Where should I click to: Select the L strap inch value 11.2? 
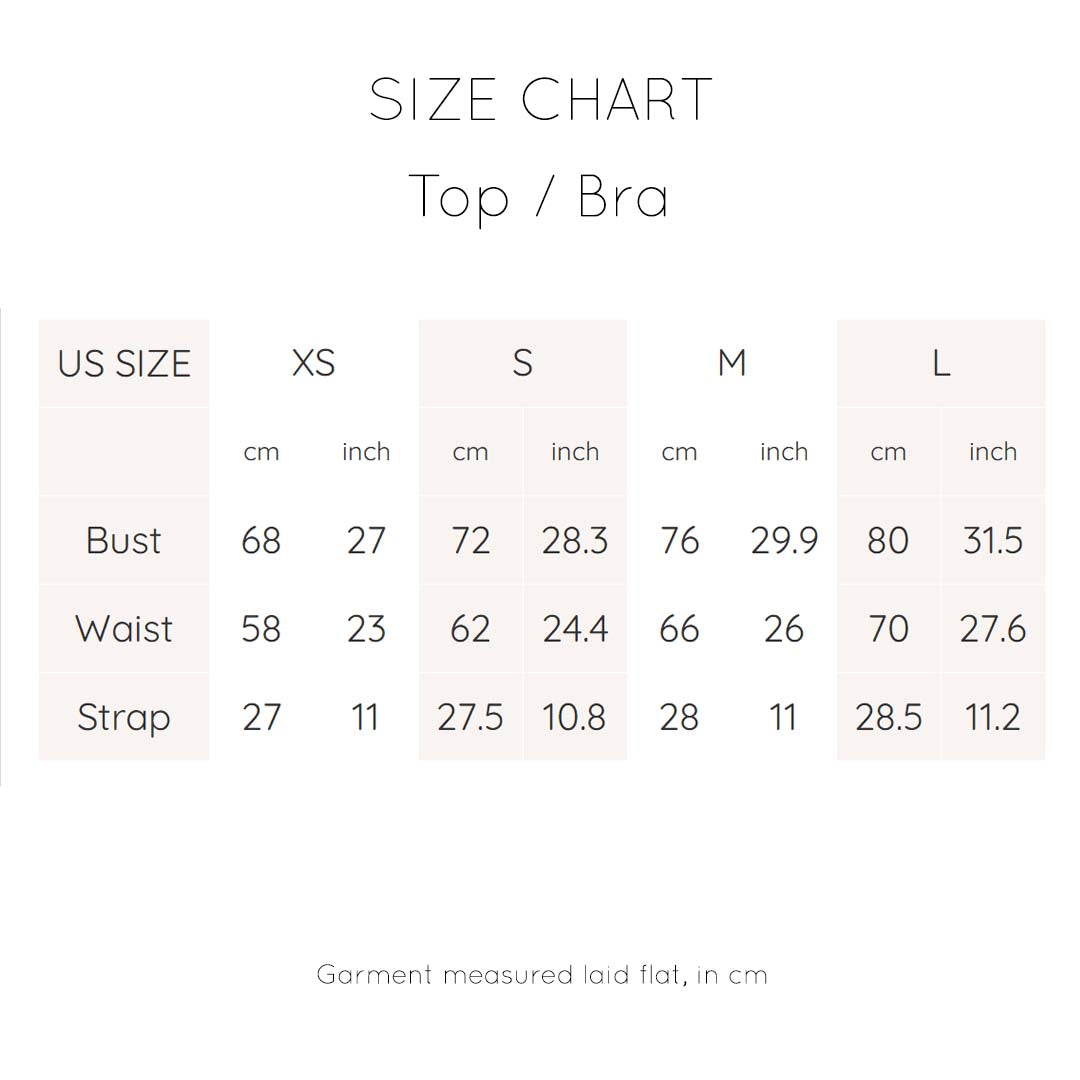point(993,717)
